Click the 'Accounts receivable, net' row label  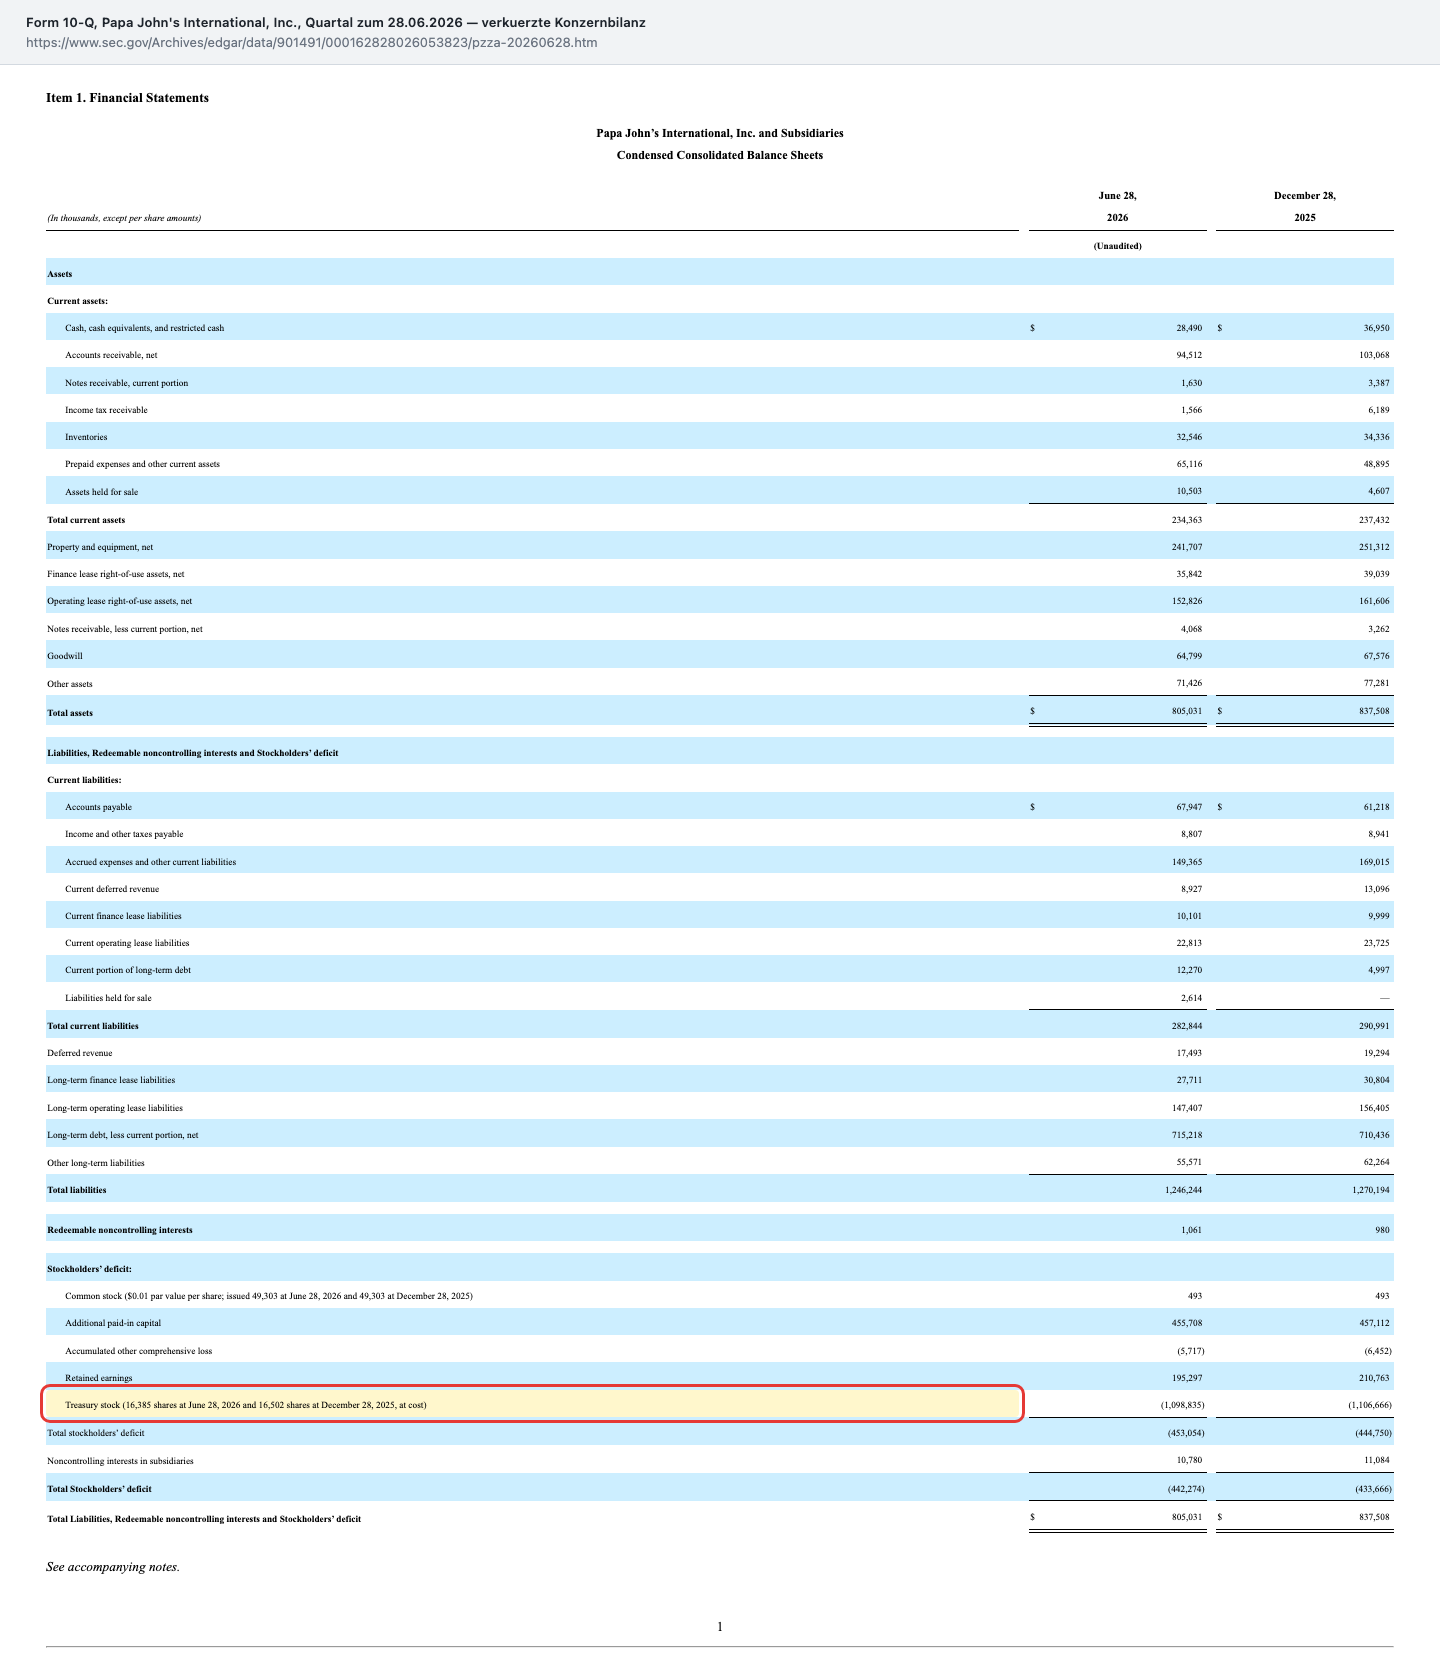111,355
